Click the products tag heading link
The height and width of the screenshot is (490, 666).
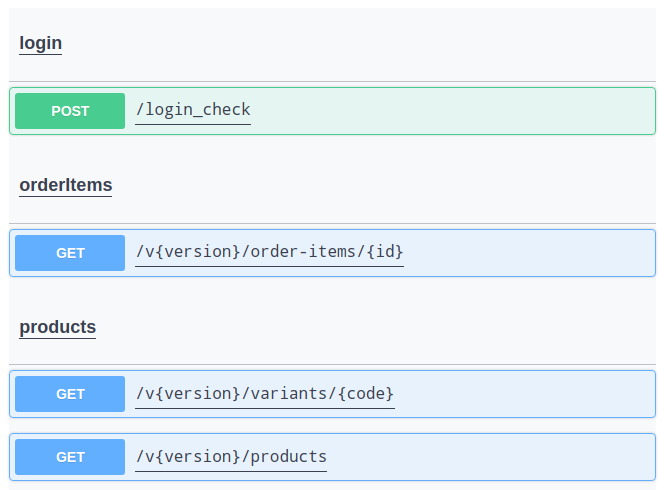coord(58,327)
